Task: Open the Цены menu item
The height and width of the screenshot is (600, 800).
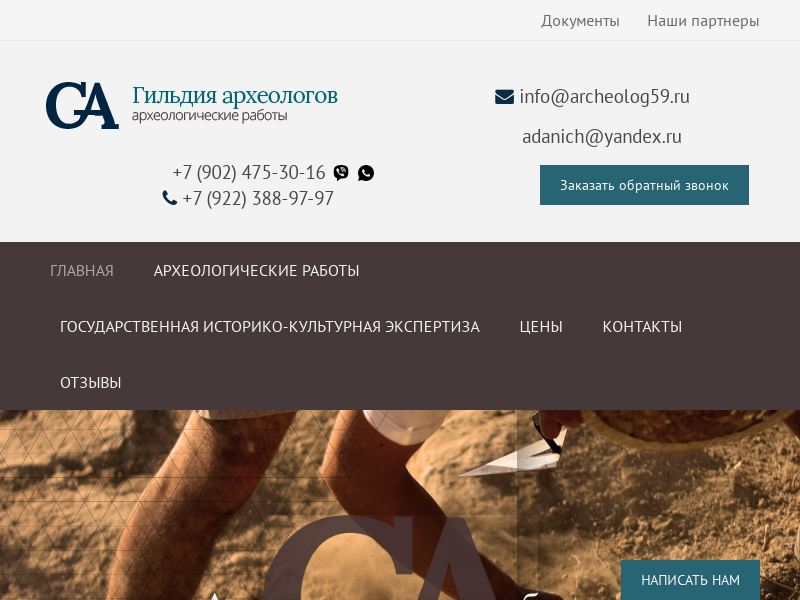Action: tap(541, 327)
